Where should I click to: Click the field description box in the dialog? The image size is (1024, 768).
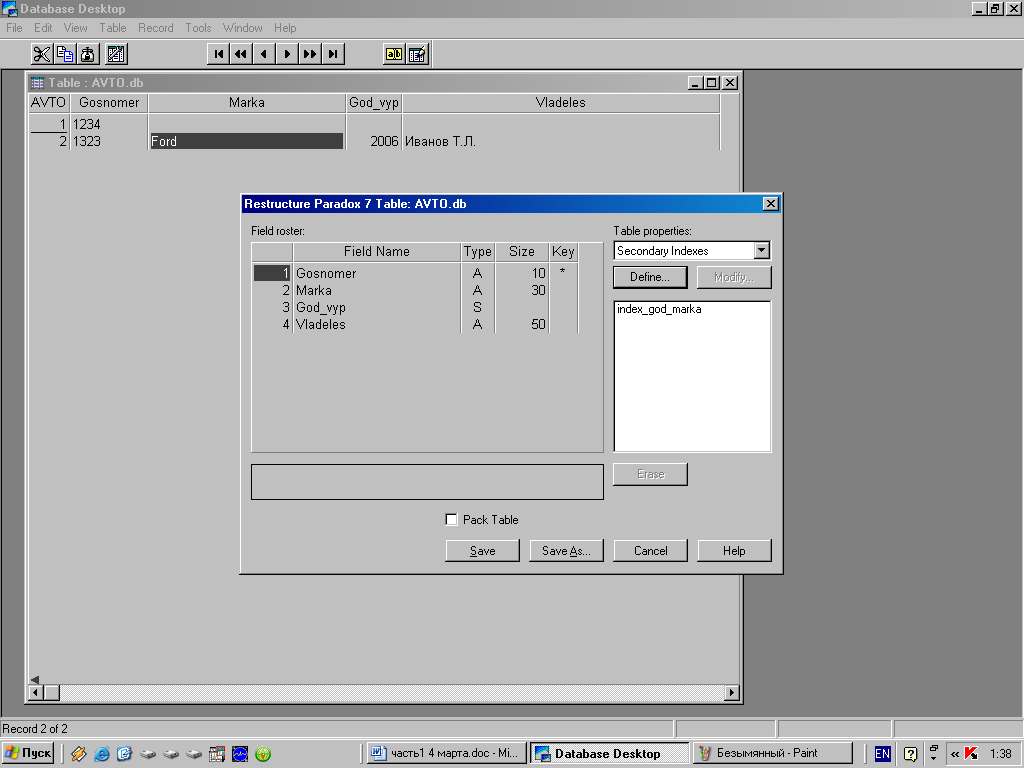click(427, 482)
